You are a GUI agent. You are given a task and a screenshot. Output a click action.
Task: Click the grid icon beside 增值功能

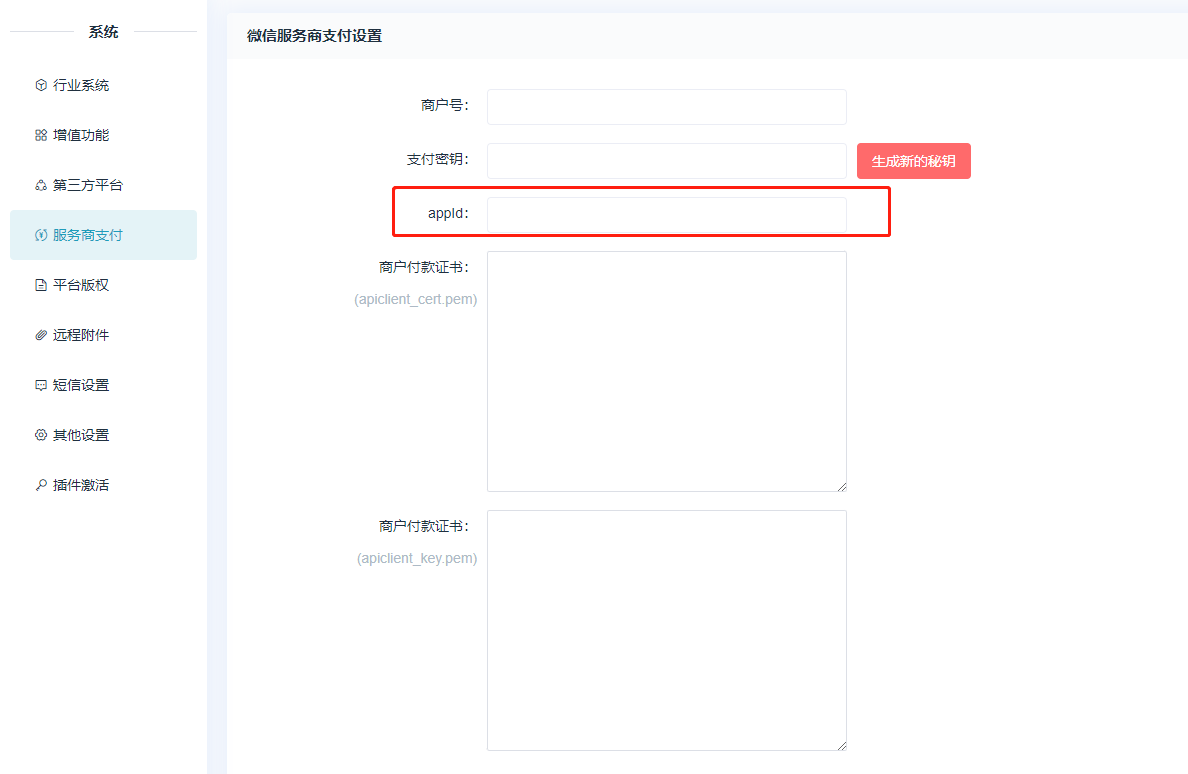tap(41, 135)
